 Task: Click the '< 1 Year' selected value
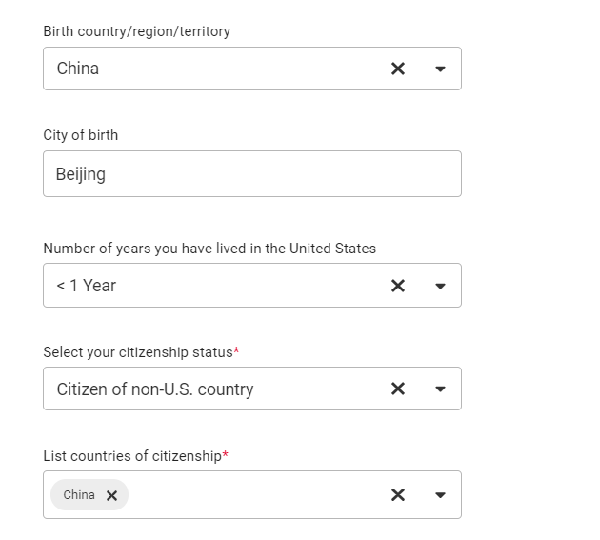click(x=86, y=285)
